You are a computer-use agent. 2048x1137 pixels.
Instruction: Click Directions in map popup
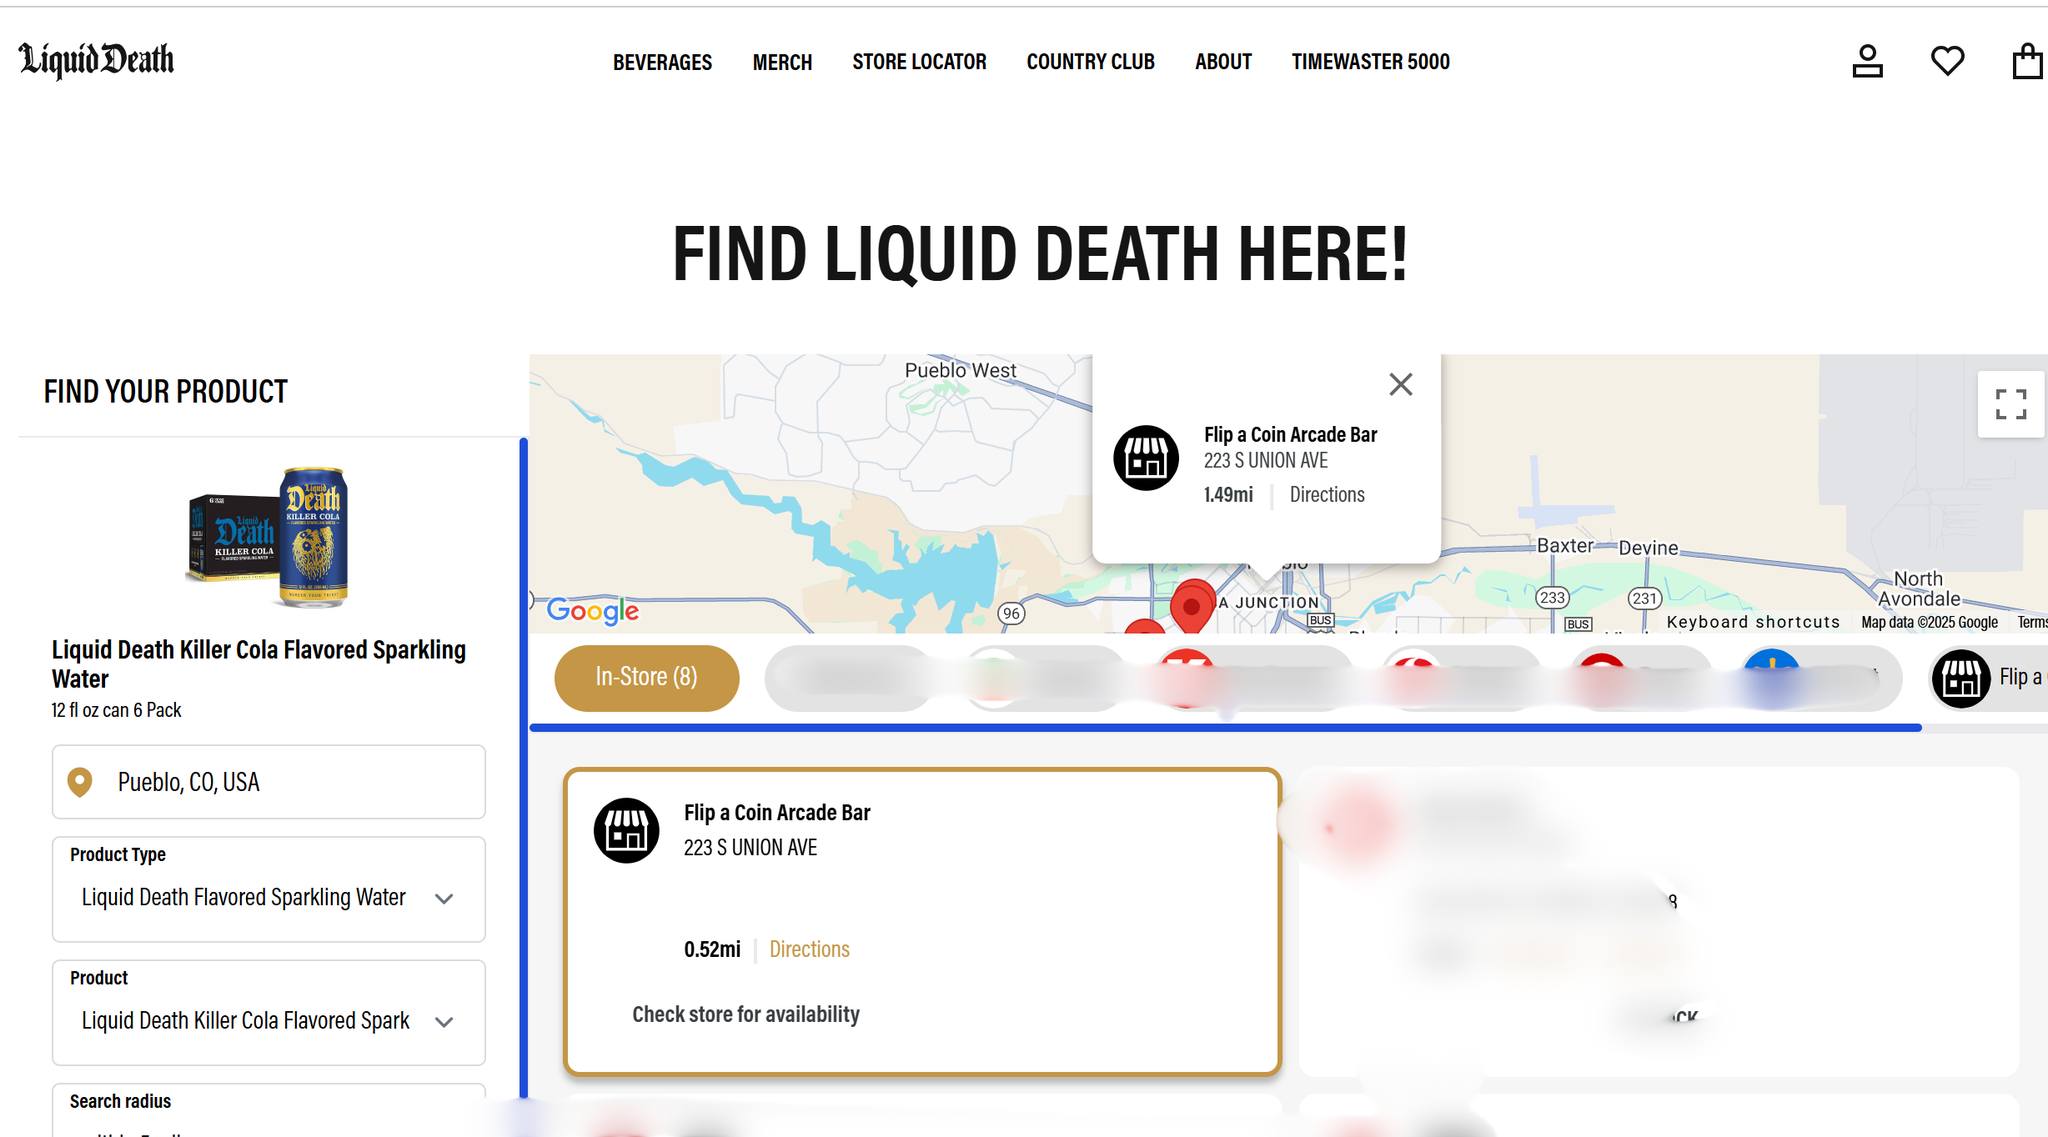(1326, 494)
